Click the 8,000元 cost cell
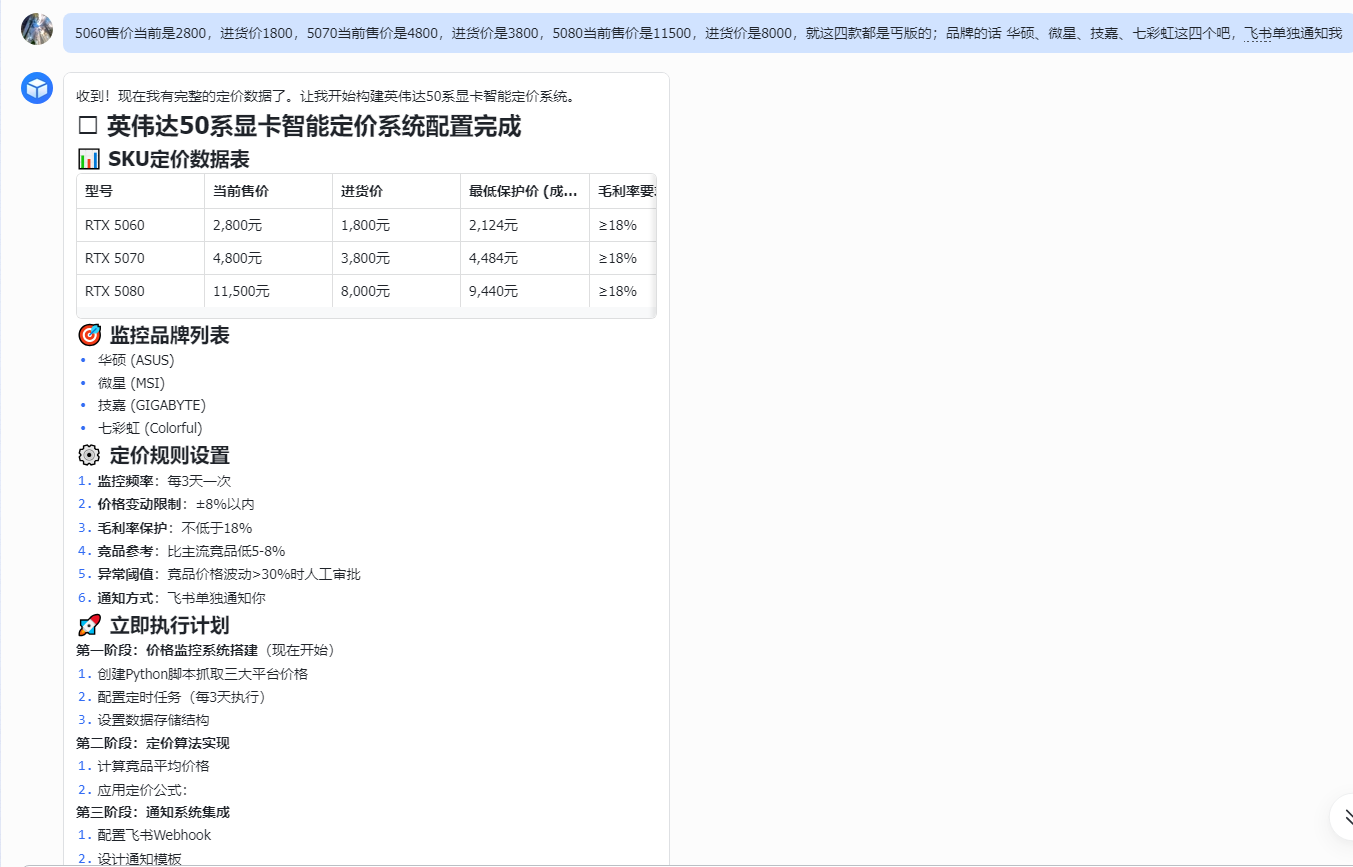Viewport: 1353px width, 867px height. click(396, 291)
